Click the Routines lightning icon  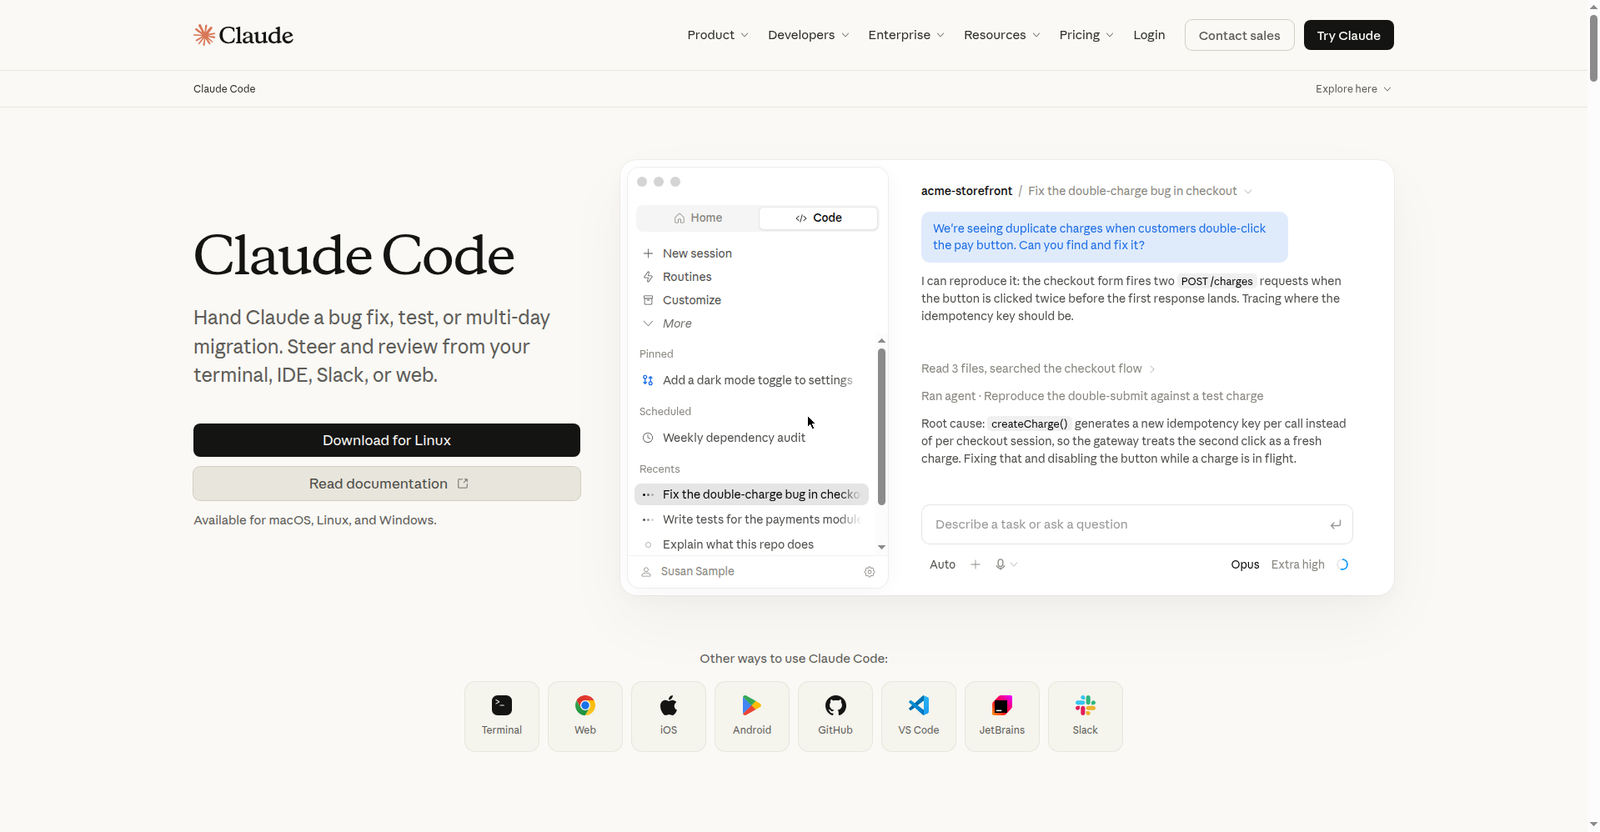point(648,277)
